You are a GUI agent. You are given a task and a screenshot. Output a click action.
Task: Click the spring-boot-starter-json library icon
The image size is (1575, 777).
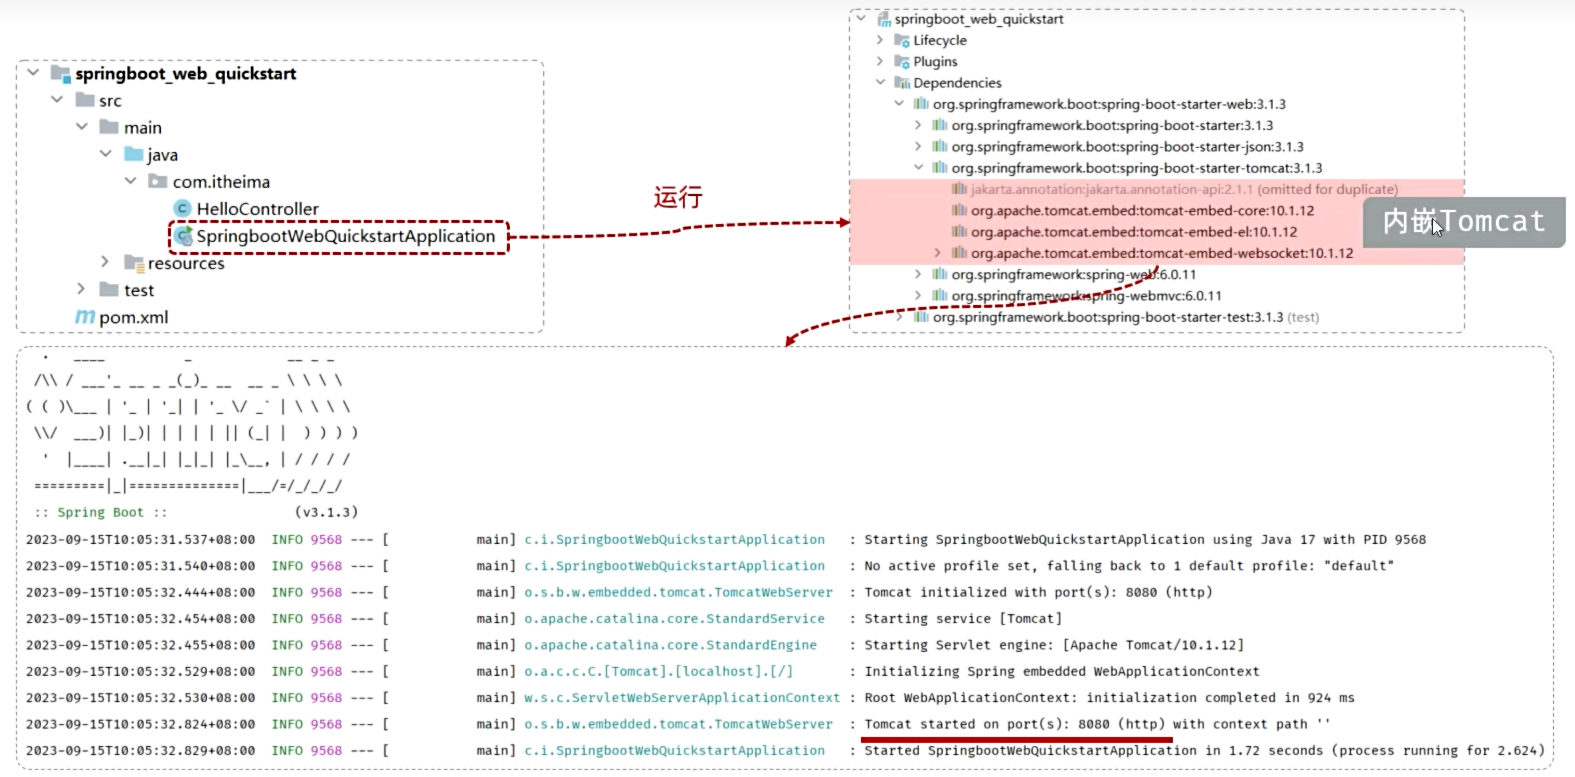(x=939, y=147)
